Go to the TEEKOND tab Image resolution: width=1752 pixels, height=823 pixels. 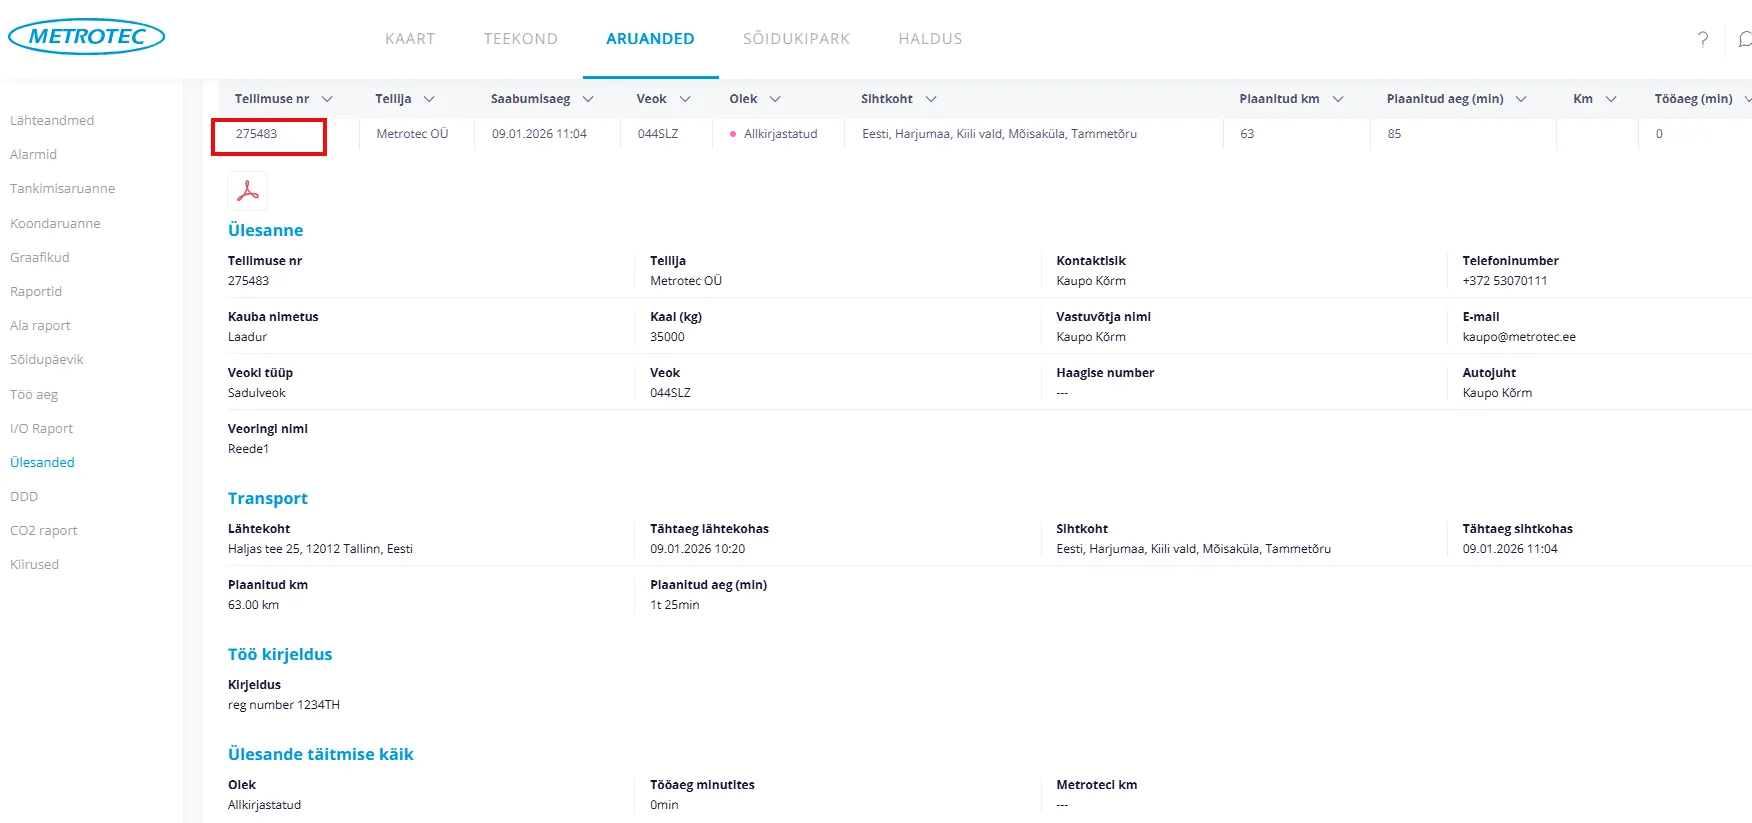[x=521, y=39]
